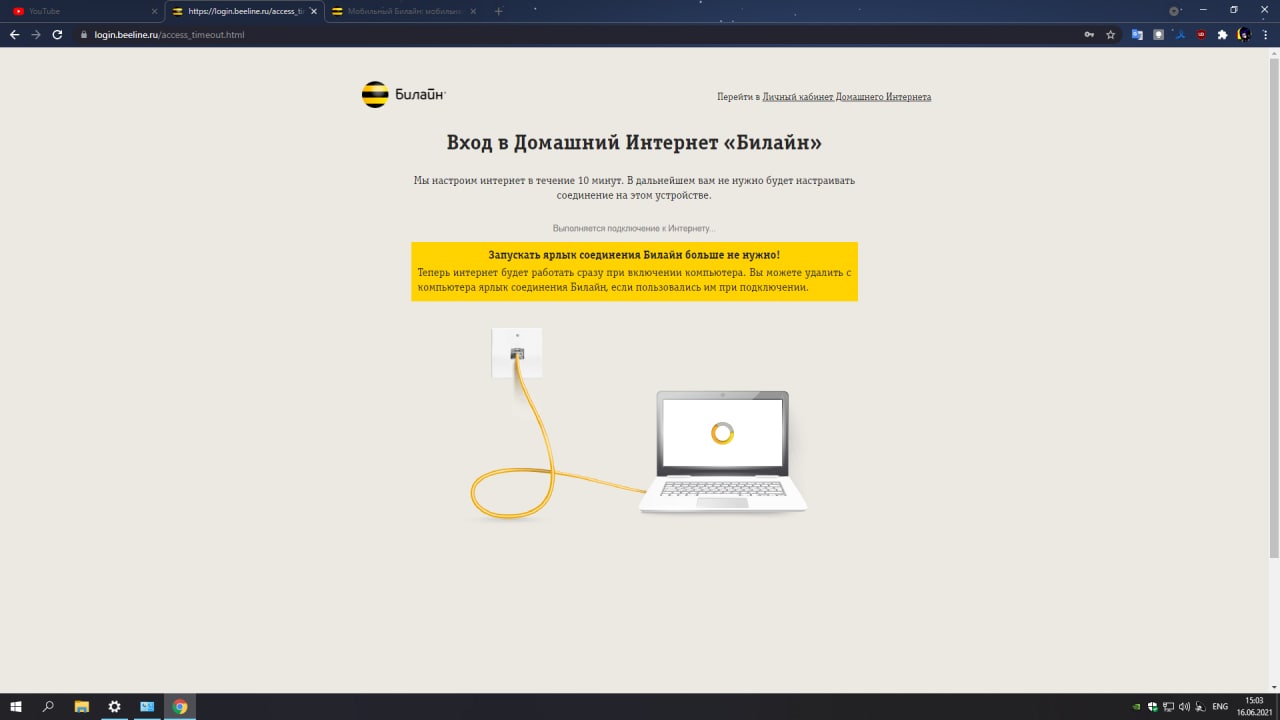Open the saved passwords key icon
This screenshot has height=720, width=1280.
coord(1089,34)
